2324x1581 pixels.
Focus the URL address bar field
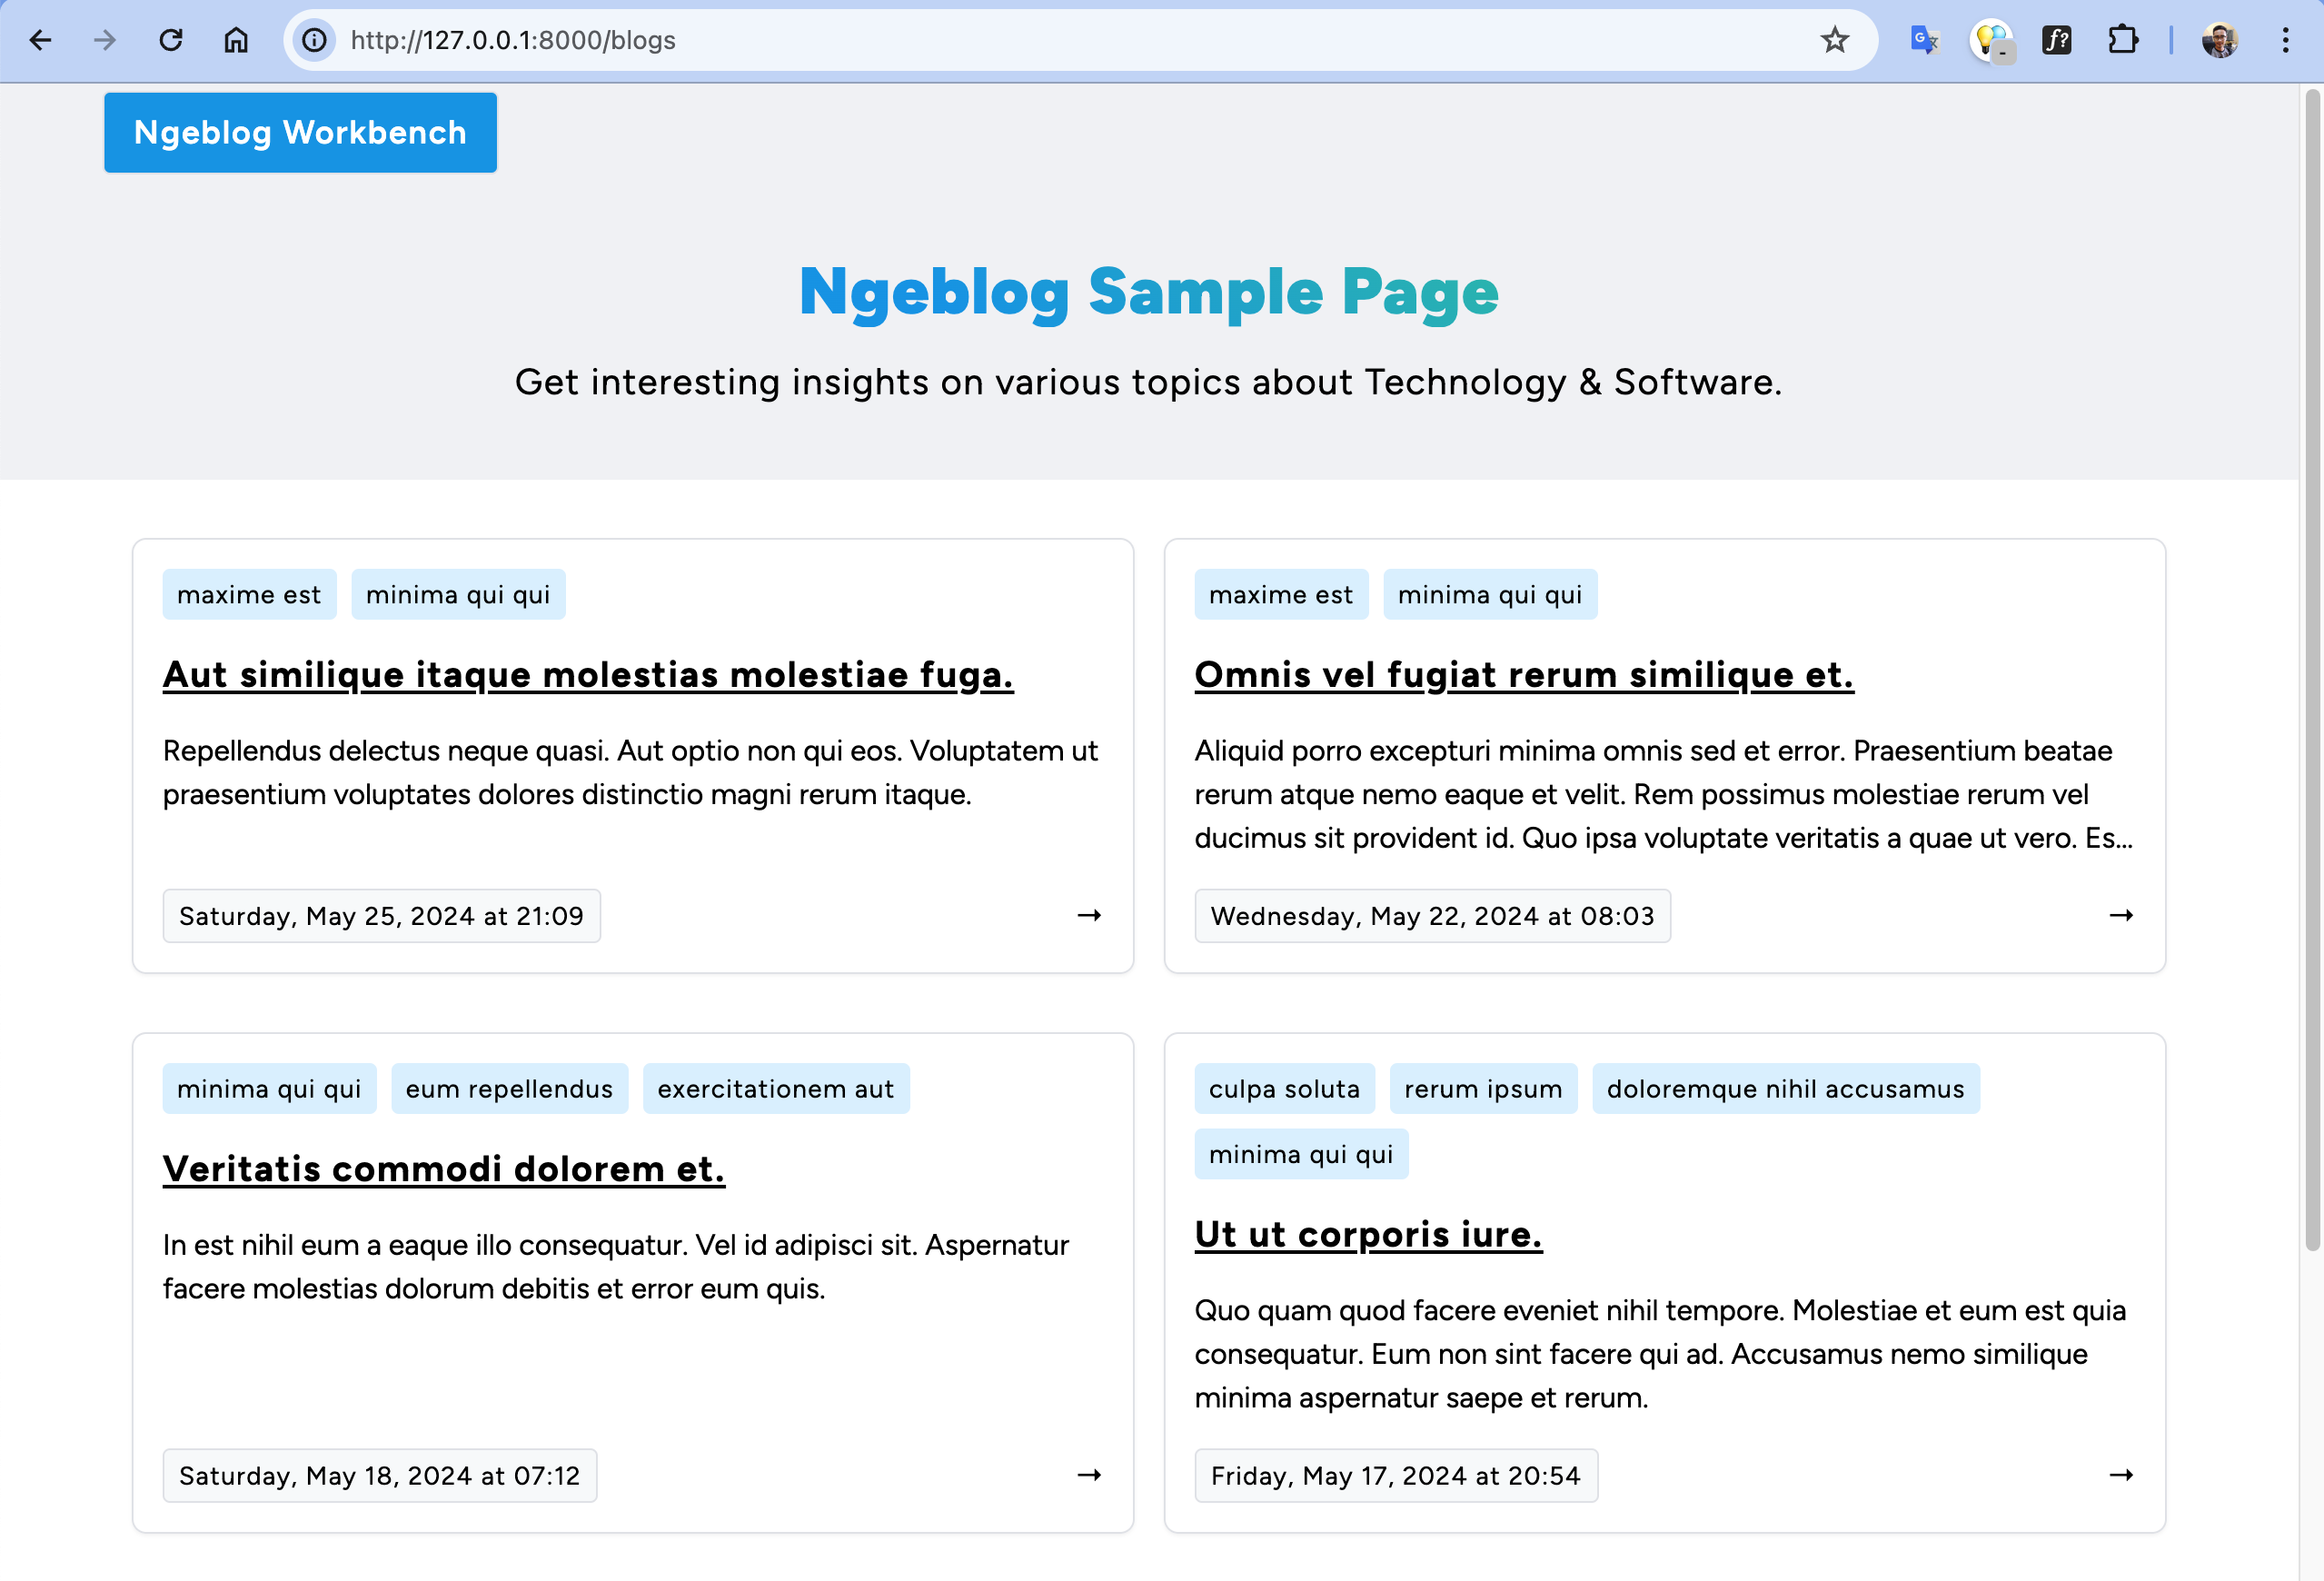pyautogui.click(x=1000, y=40)
